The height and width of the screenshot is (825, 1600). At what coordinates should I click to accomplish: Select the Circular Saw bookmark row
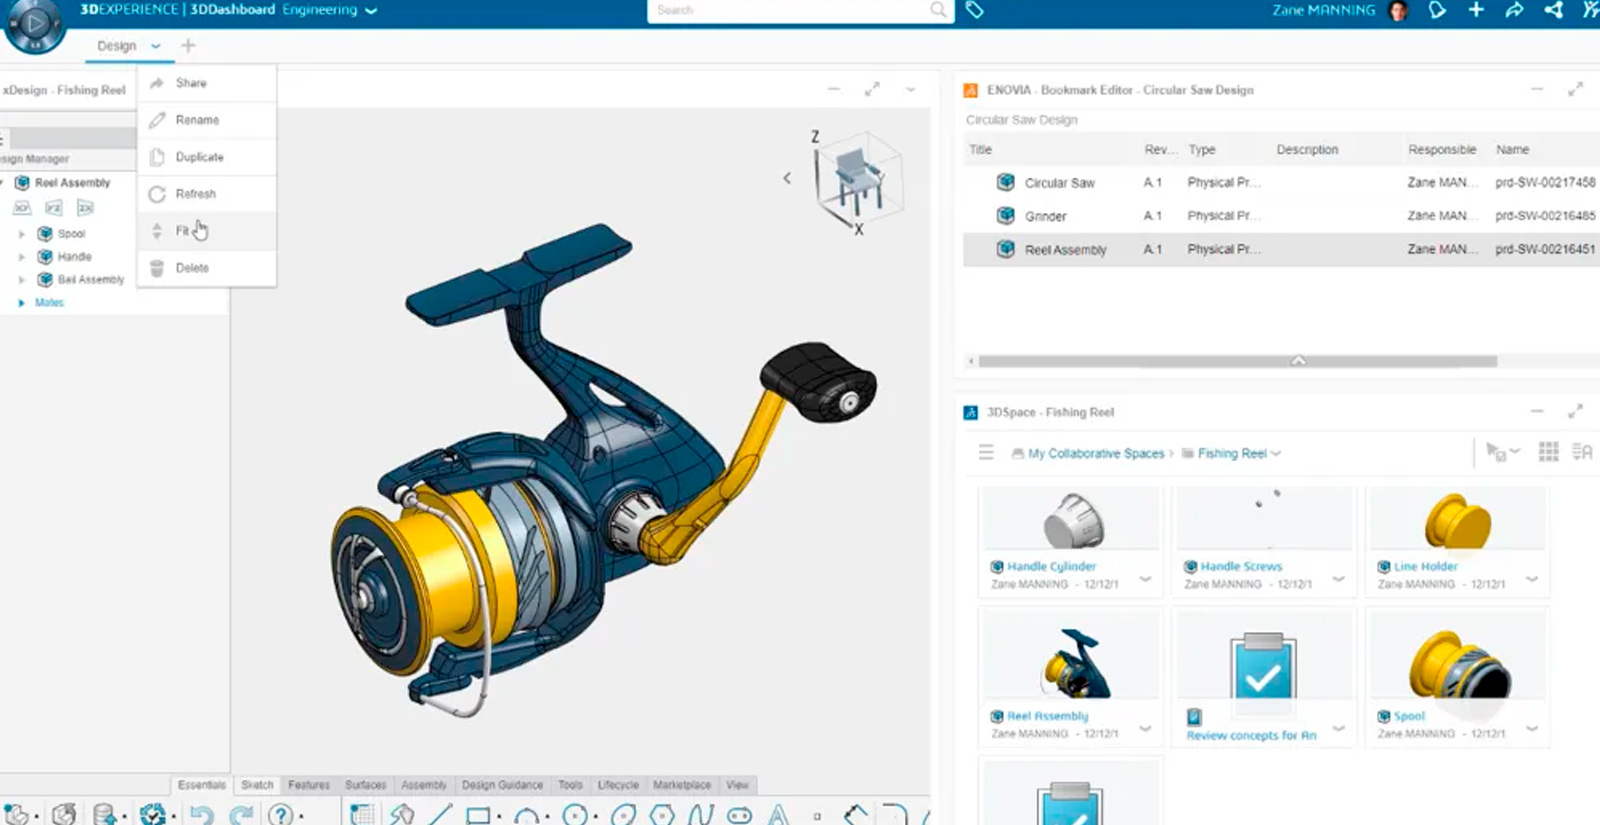coord(1280,183)
